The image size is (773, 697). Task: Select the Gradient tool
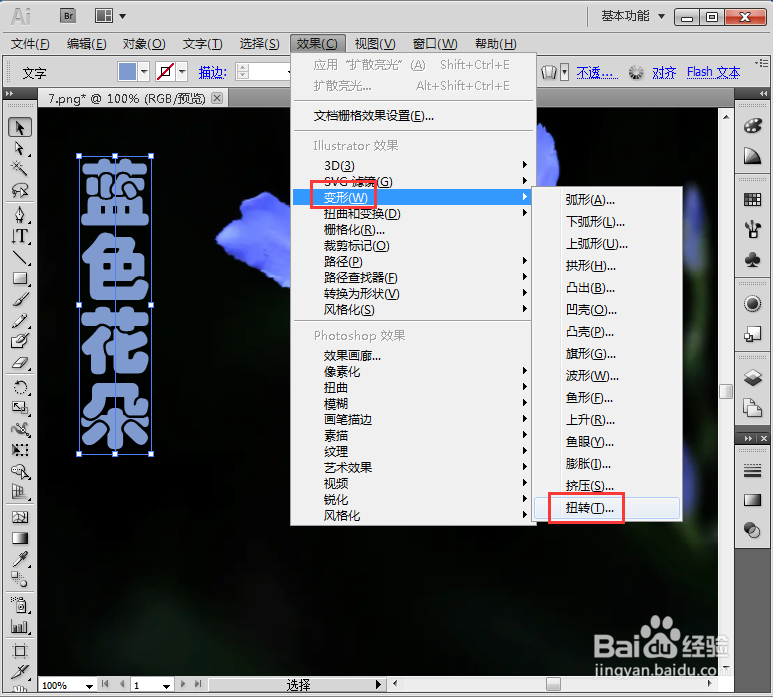click(20, 538)
